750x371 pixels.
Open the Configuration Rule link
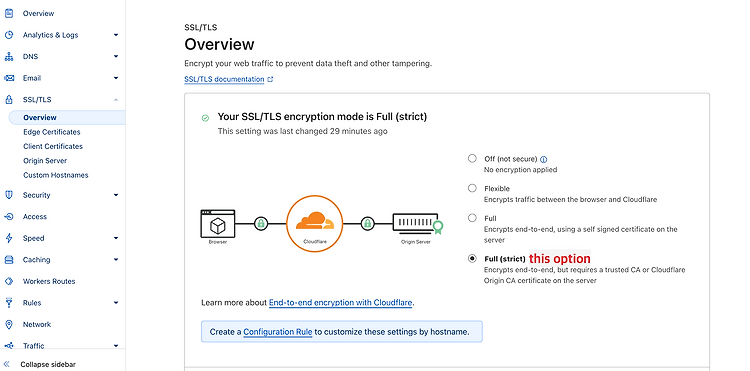(x=277, y=331)
